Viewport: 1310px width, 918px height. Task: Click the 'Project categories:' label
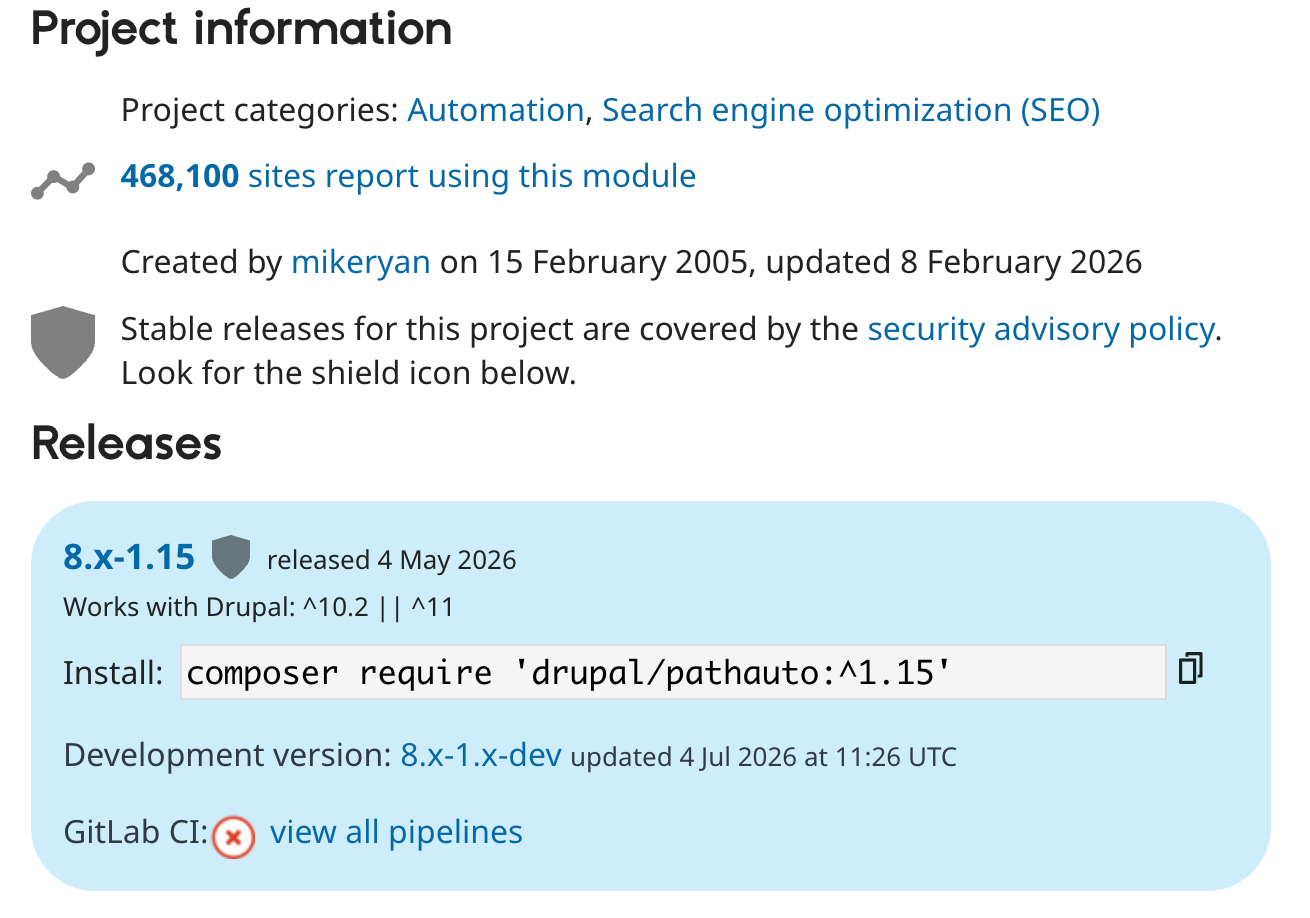click(260, 109)
